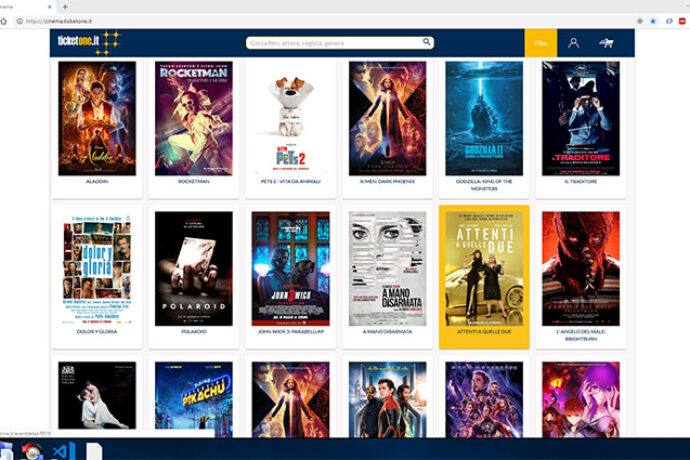
Task: Click the red extension icon in toolbar
Action: click(x=682, y=21)
